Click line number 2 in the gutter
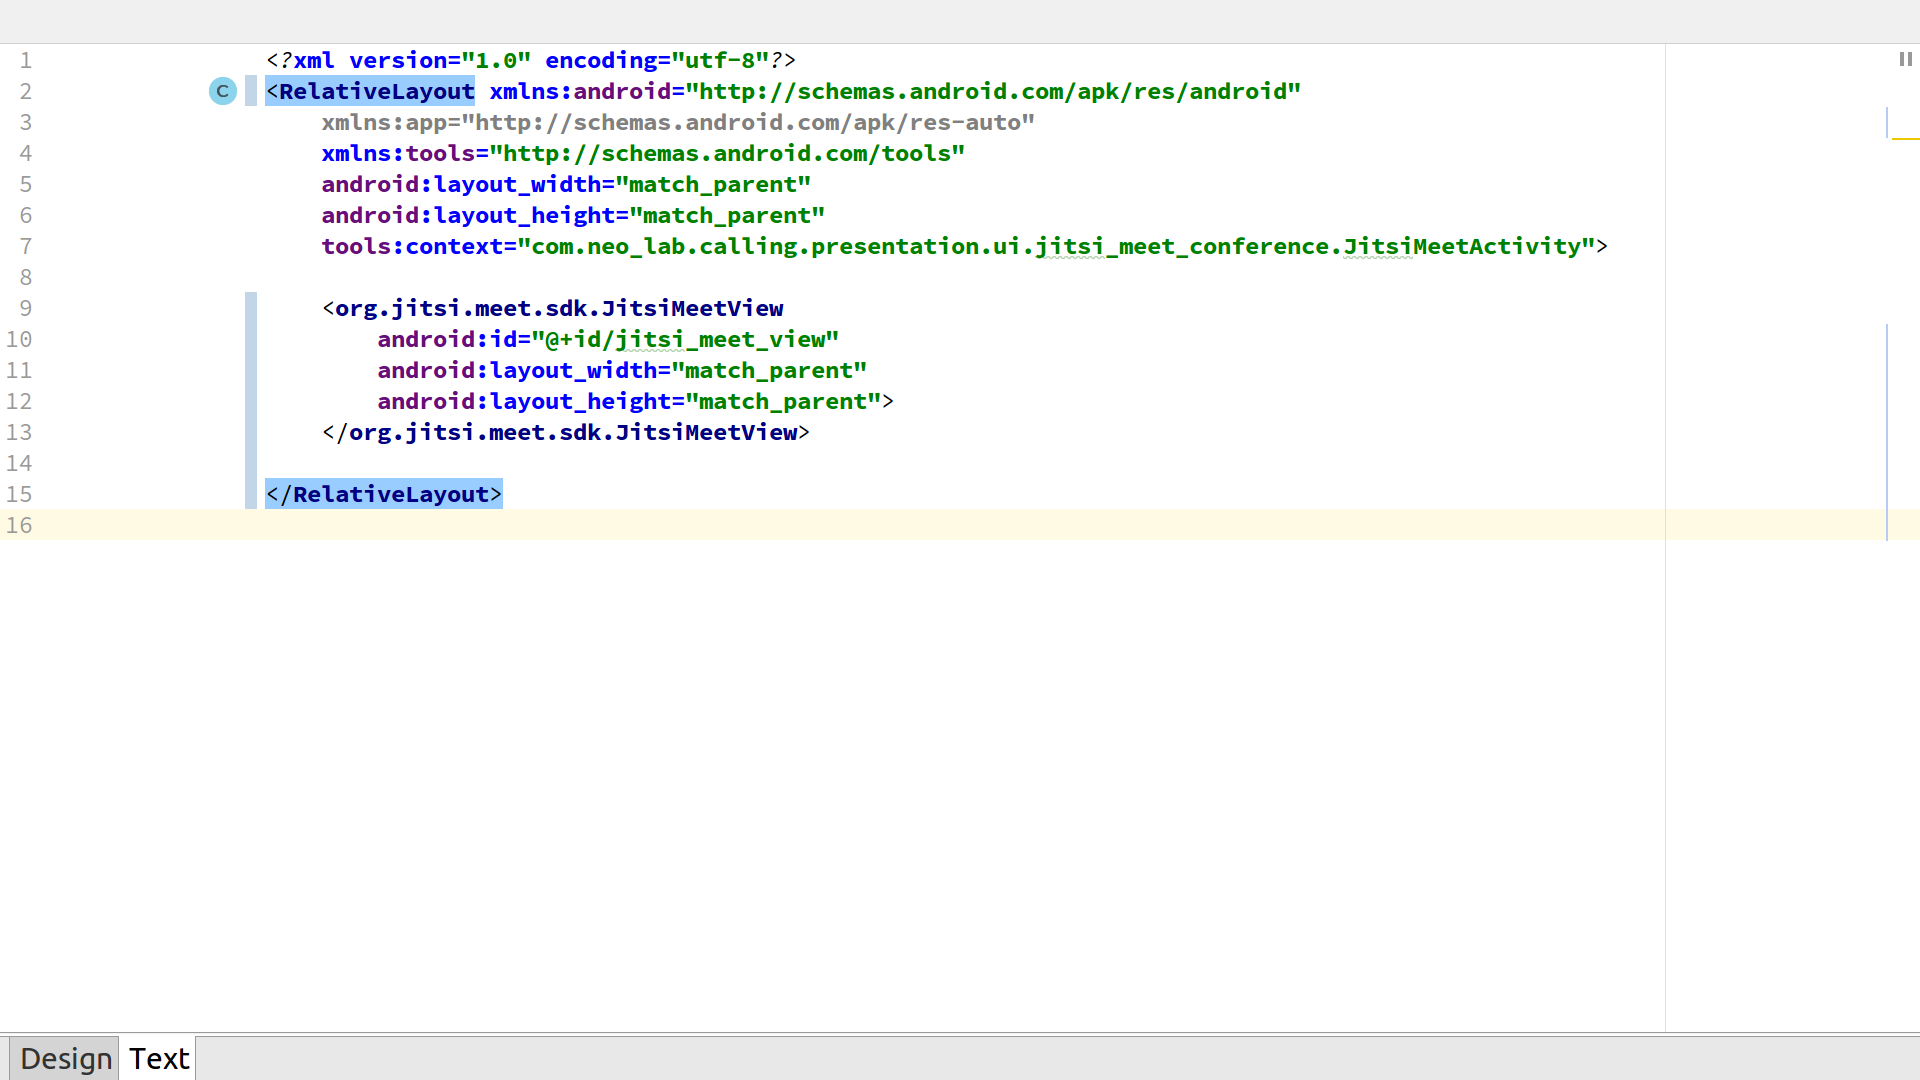The image size is (1920, 1080). pos(26,91)
